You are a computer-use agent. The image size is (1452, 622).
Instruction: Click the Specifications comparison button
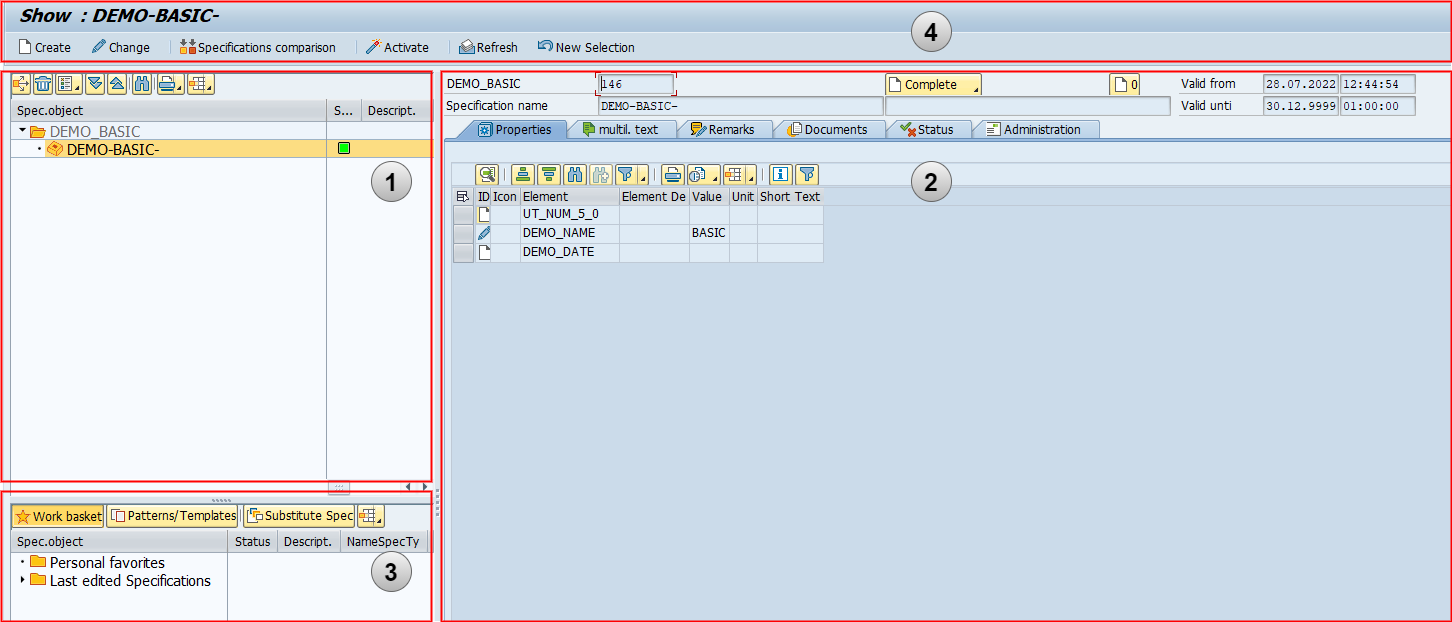[x=258, y=47]
